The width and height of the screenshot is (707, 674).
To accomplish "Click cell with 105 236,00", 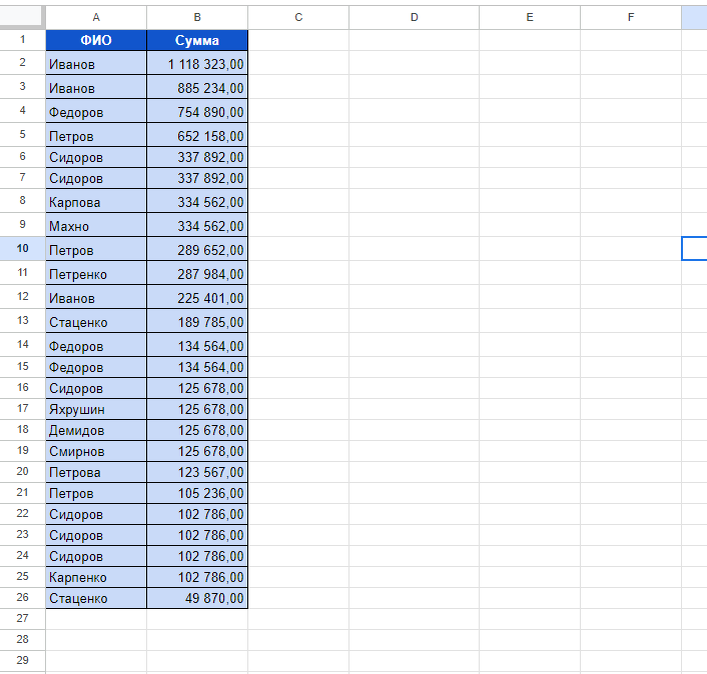I will click(197, 493).
